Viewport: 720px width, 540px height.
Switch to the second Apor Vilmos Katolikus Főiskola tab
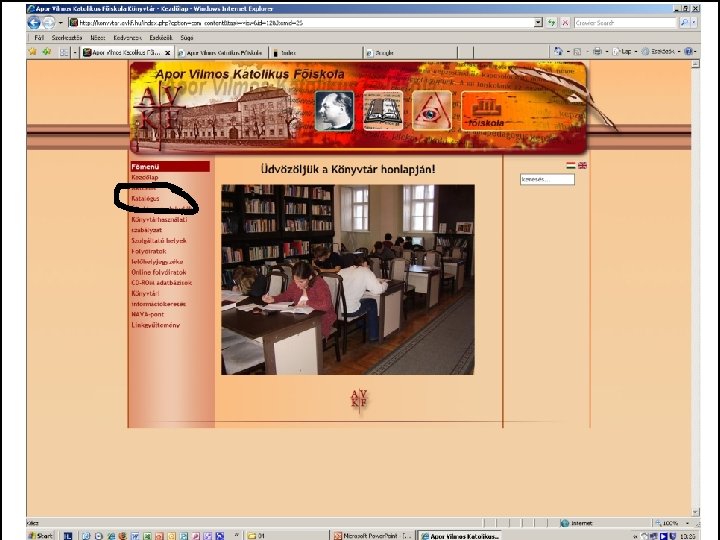(220, 53)
